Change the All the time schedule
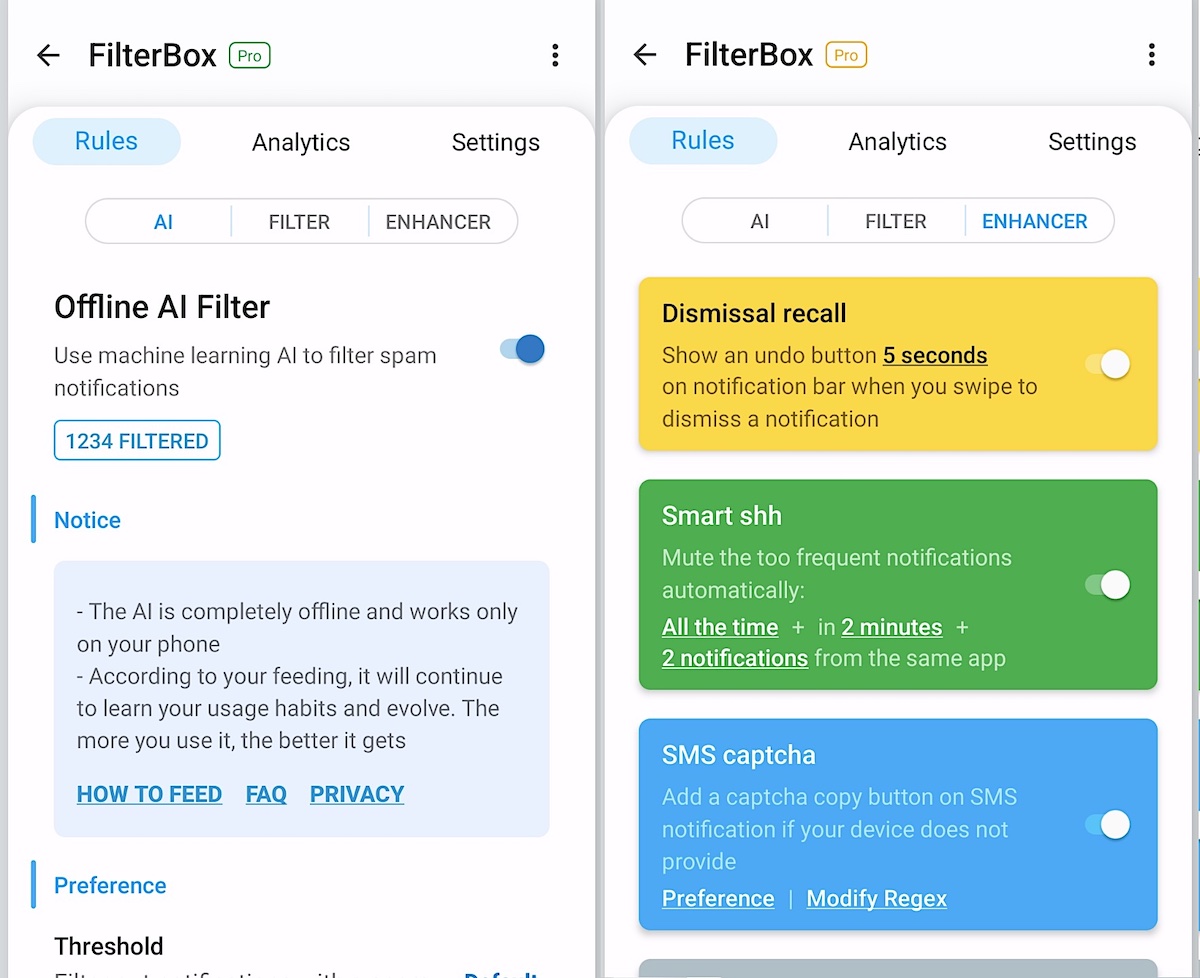The image size is (1200, 978). [x=720, y=627]
